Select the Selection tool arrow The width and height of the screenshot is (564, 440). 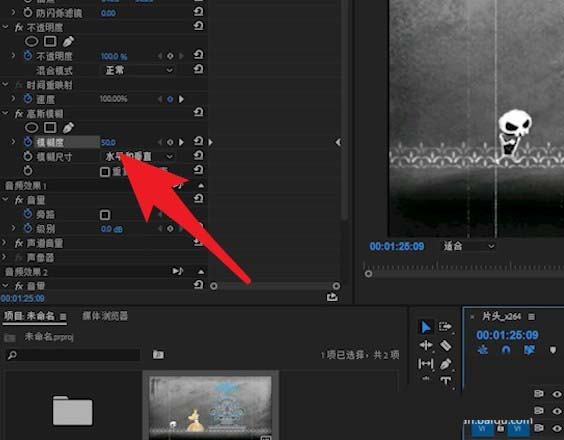[x=426, y=327]
